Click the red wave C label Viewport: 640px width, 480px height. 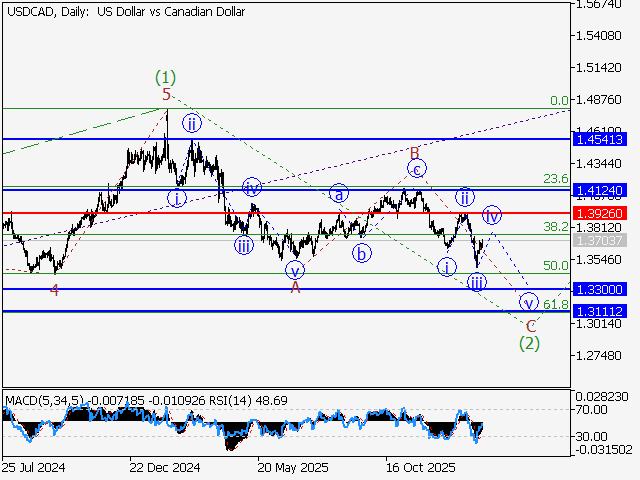click(x=531, y=326)
